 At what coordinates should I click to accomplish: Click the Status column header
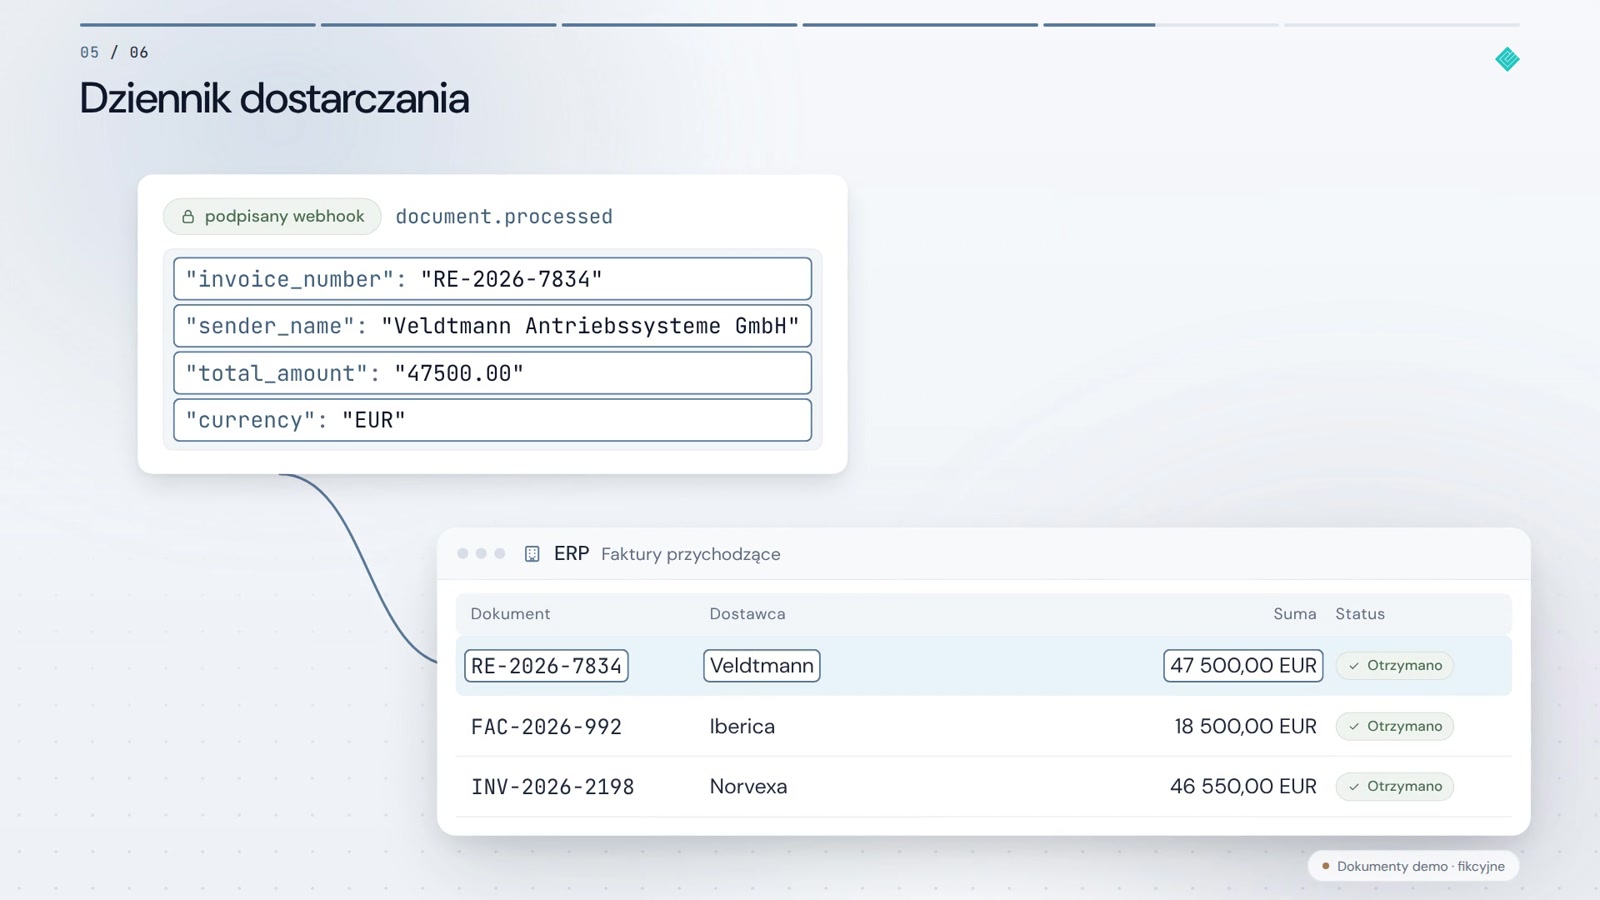(x=1360, y=614)
